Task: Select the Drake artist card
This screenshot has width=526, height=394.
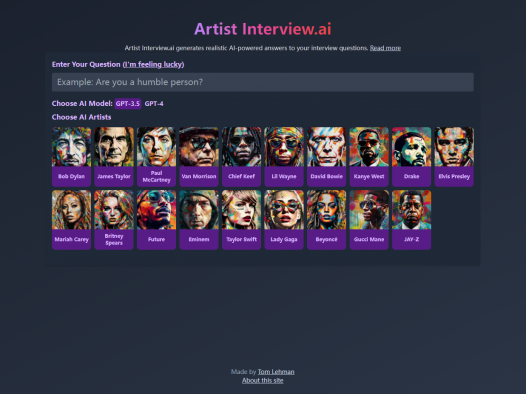Action: coord(412,157)
